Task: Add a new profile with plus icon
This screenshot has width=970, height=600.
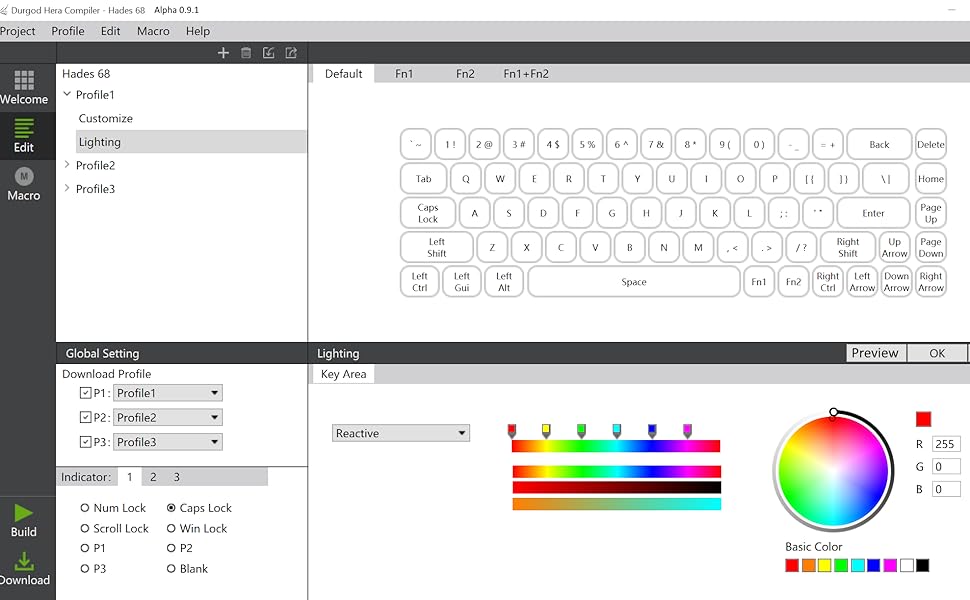Action: (223, 53)
